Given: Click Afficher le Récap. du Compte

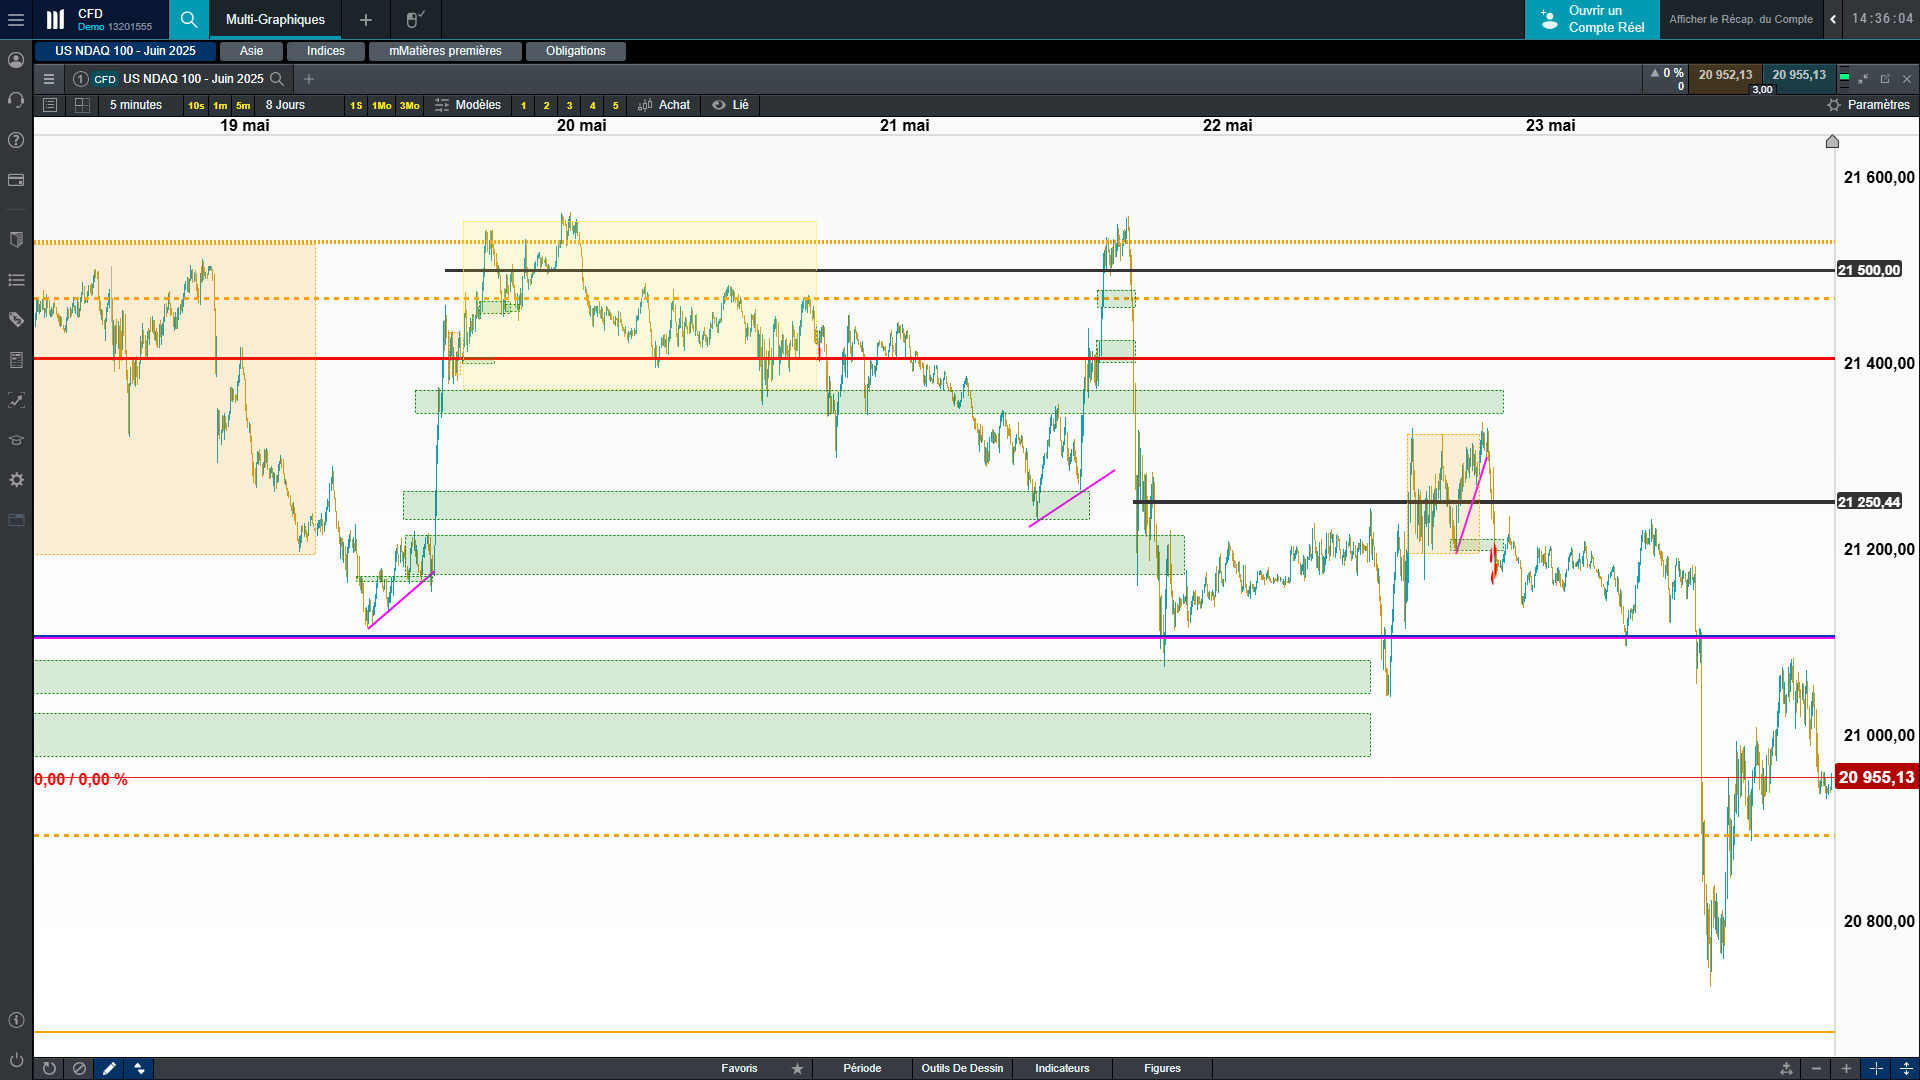Looking at the screenshot, I should (x=1740, y=19).
